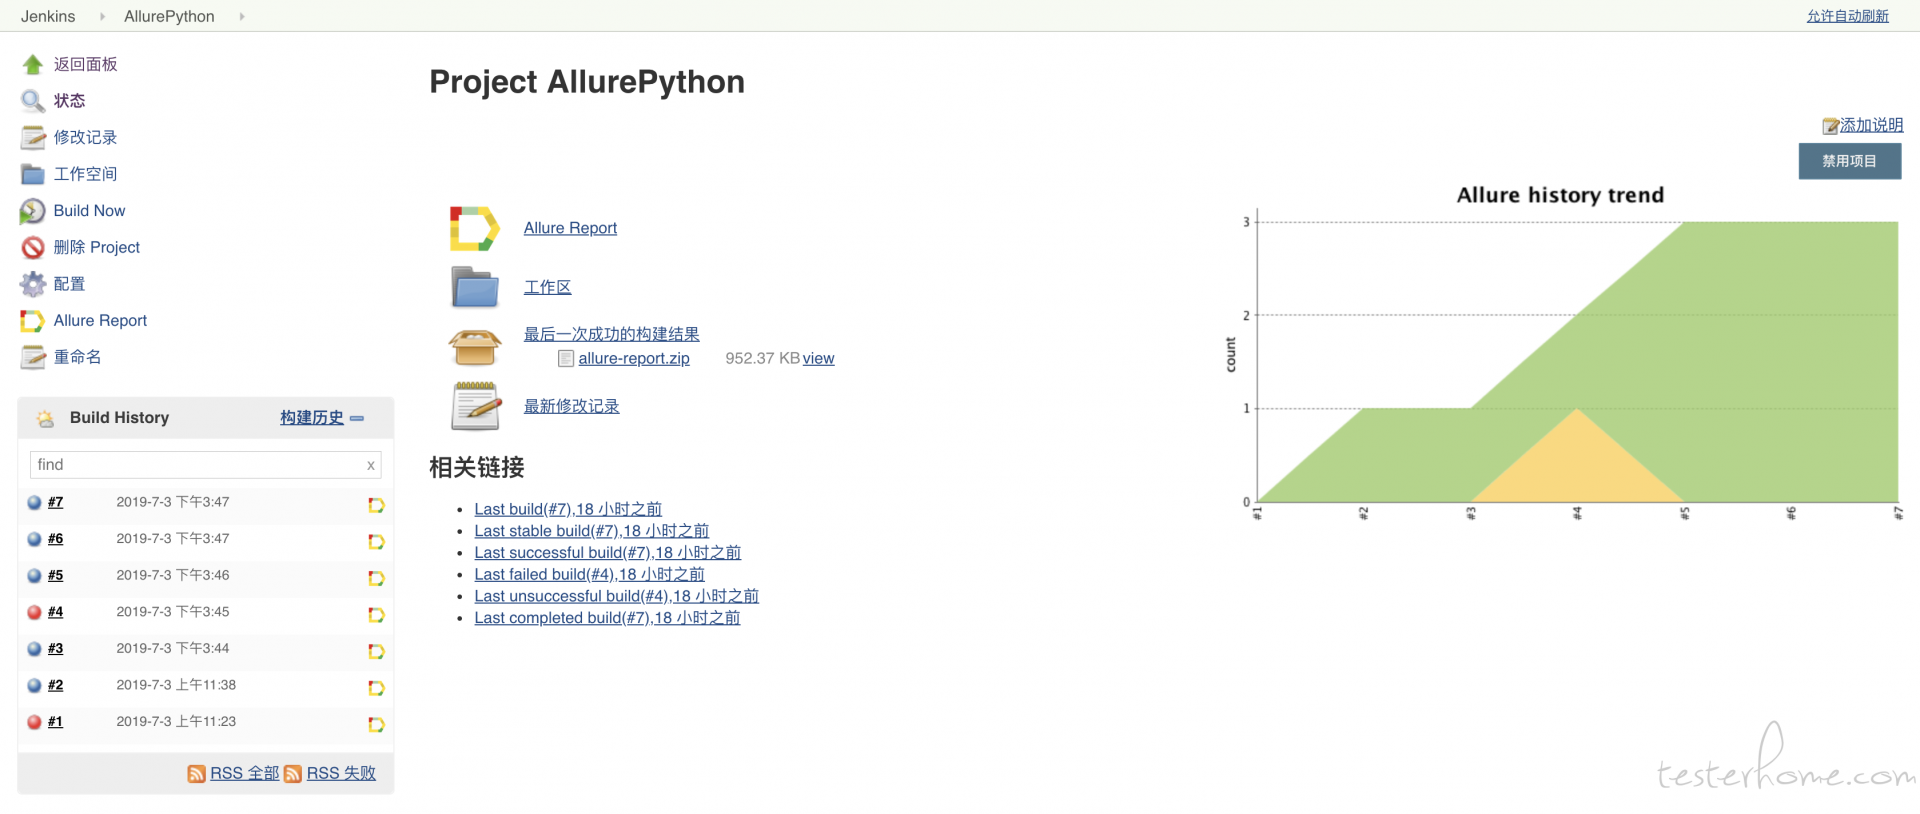1920x814 pixels.
Task: Open the dropdown arrow after Jenkins breadcrumb
Action: click(x=102, y=16)
